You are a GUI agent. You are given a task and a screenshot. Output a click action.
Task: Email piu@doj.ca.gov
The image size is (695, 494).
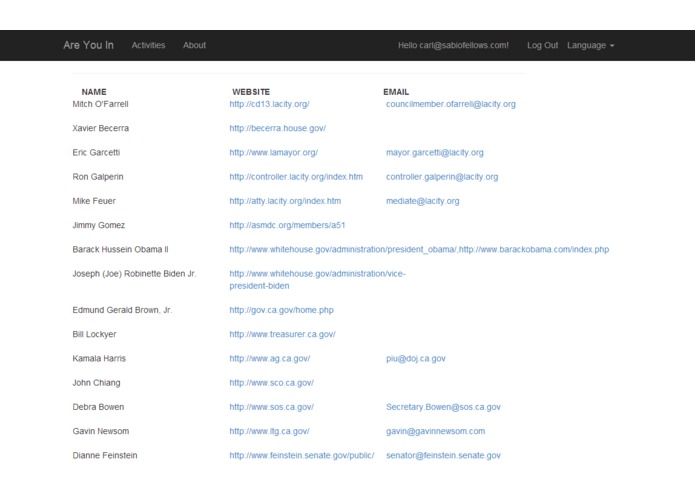point(416,358)
